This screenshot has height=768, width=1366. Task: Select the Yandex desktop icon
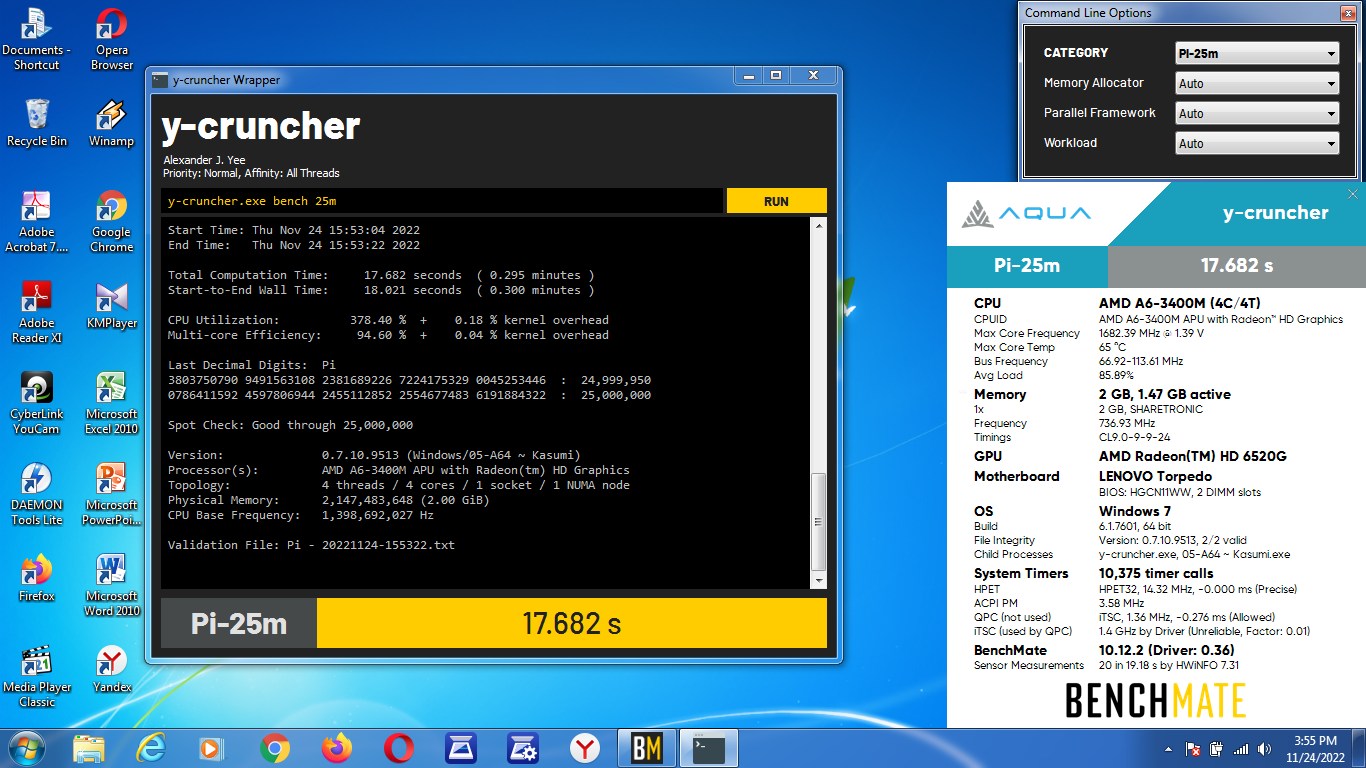[112, 669]
